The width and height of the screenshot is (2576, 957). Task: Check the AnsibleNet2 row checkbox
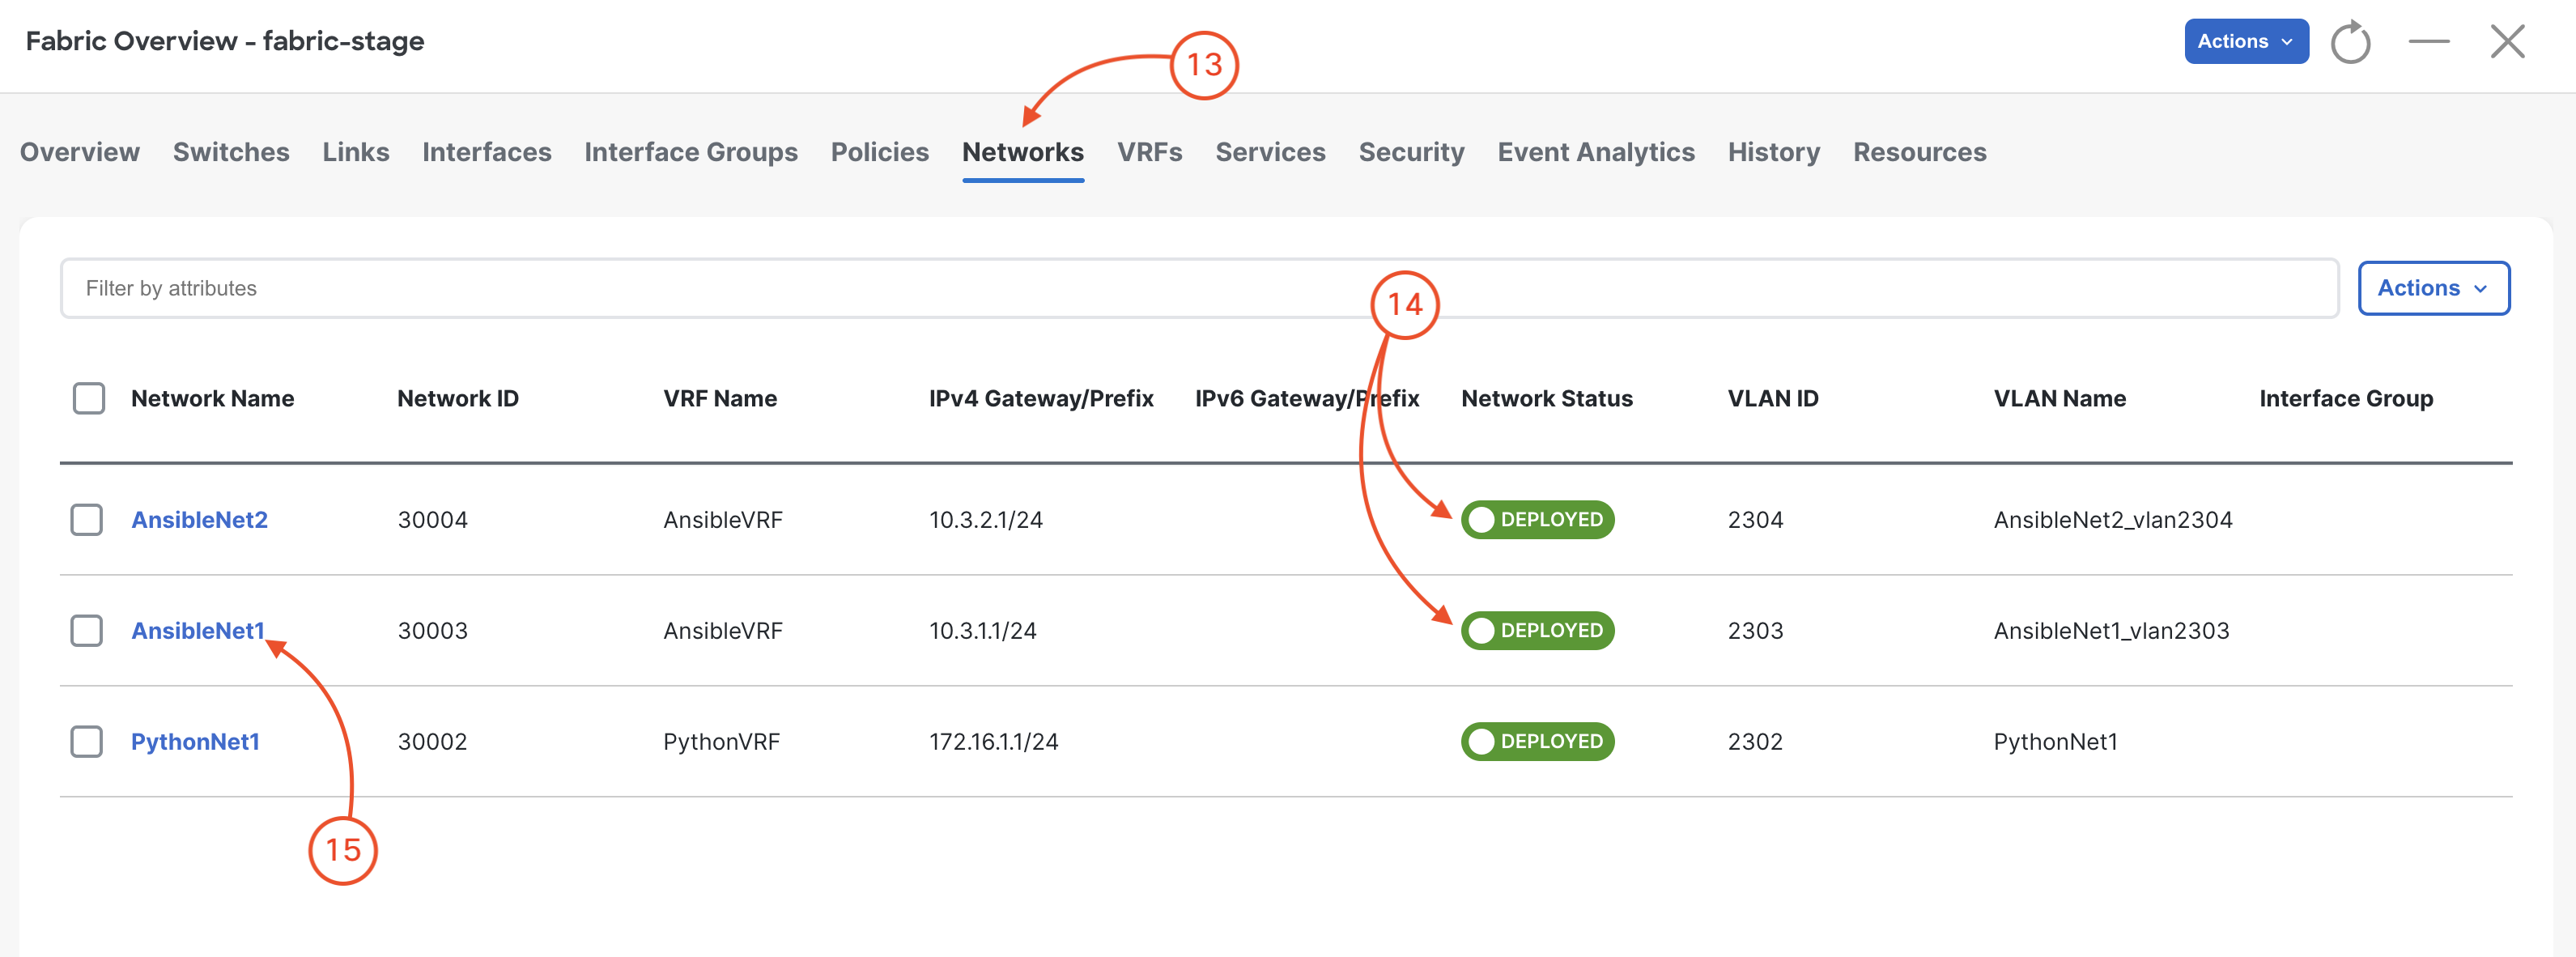(87, 520)
